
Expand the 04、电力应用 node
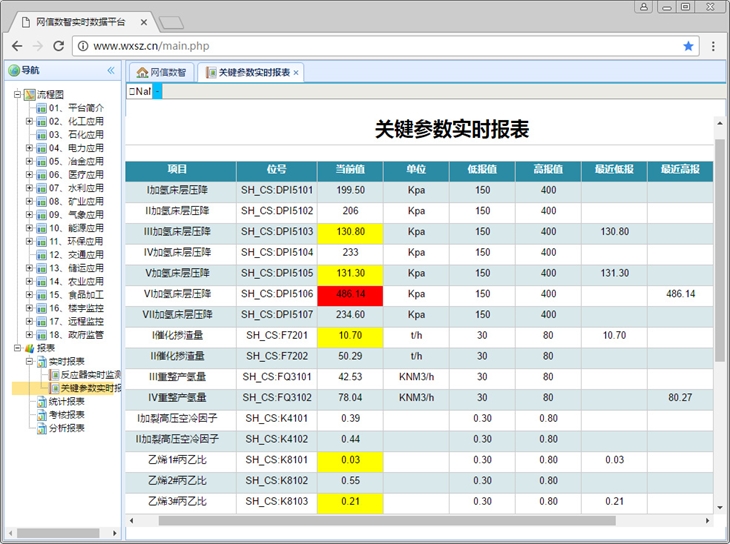point(29,148)
